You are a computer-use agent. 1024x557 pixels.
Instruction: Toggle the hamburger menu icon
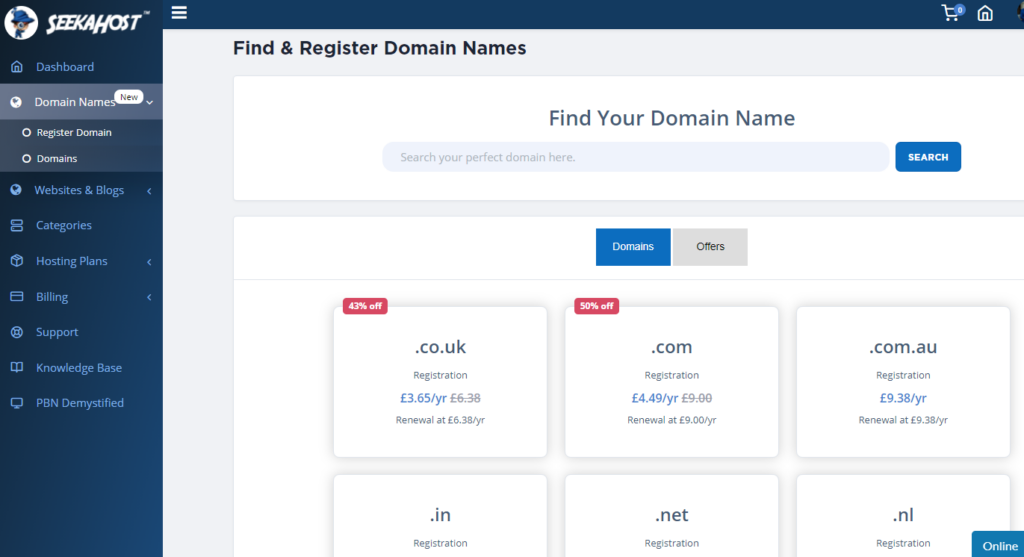pyautogui.click(x=179, y=12)
